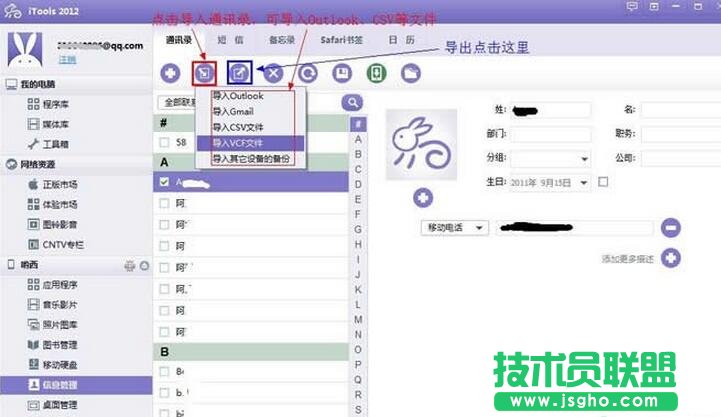Click the 姓 surname input field
This screenshot has height=417, width=721.
[550, 110]
